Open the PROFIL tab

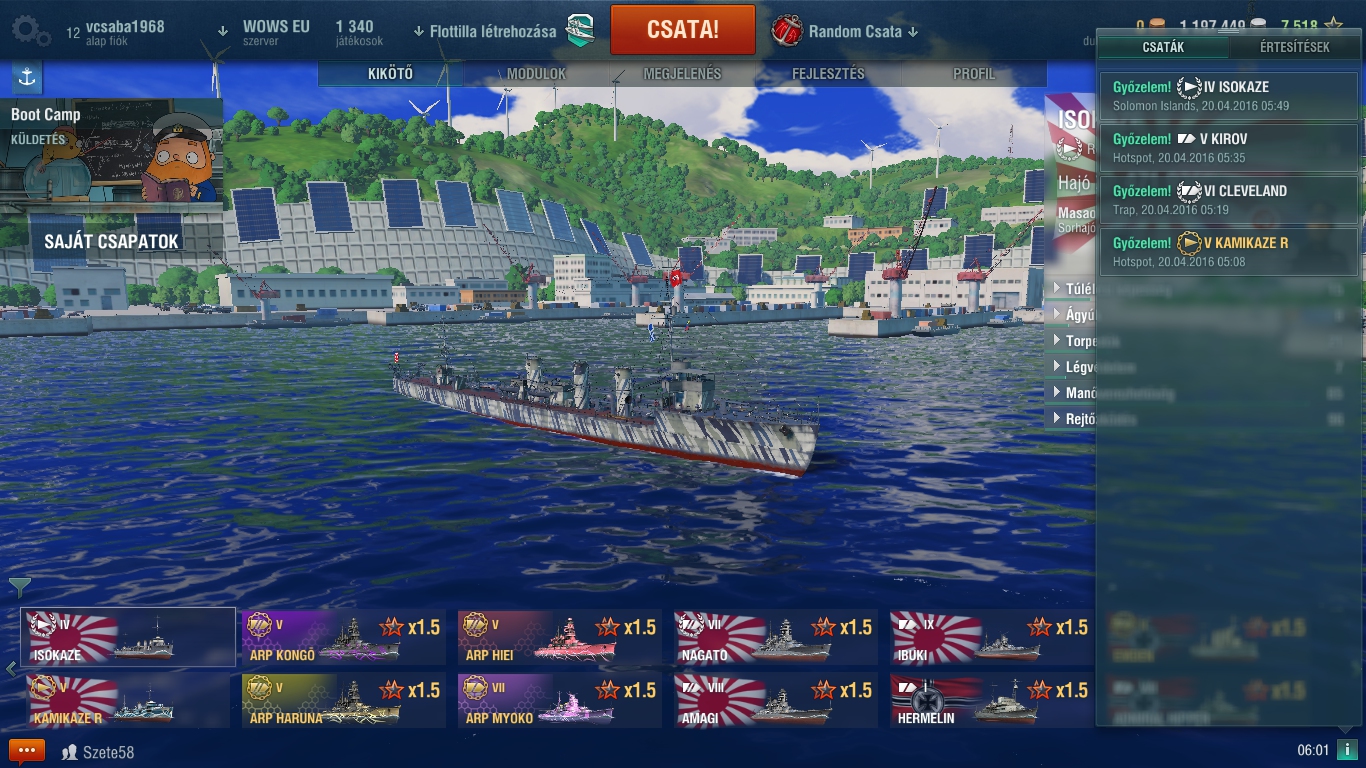[974, 74]
